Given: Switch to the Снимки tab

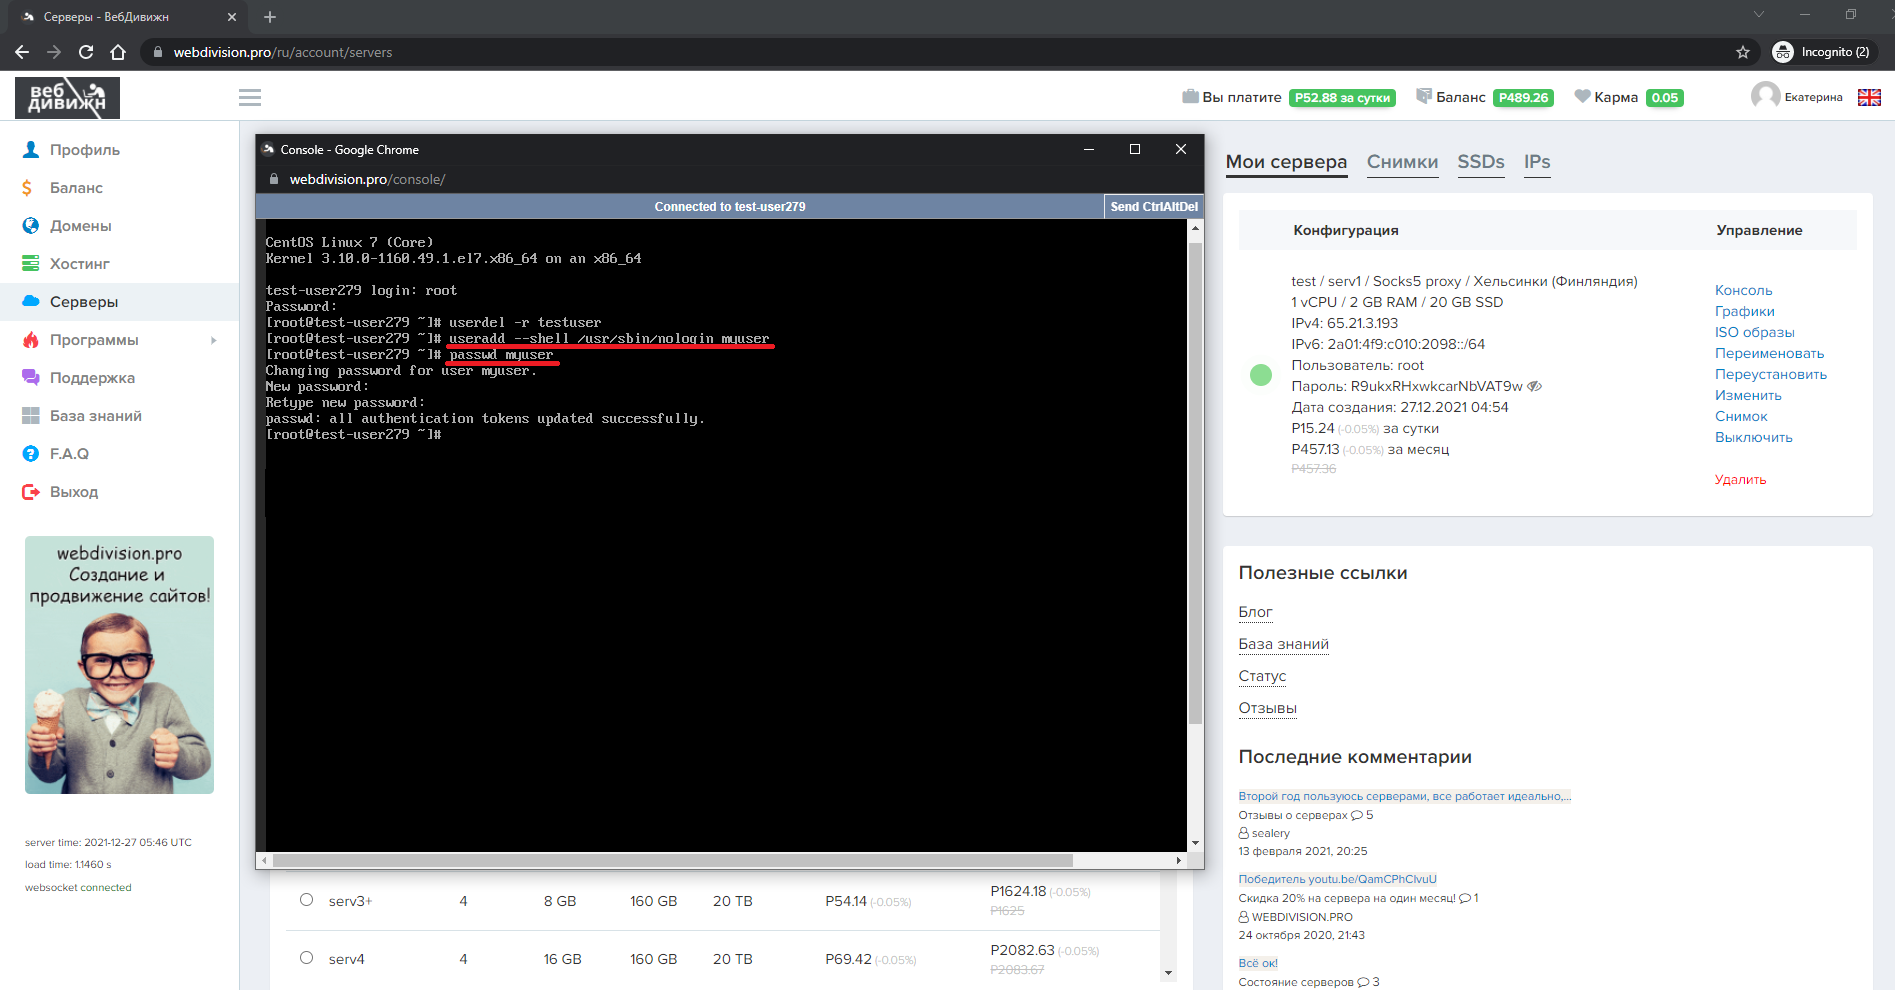Looking at the screenshot, I should (x=1402, y=162).
